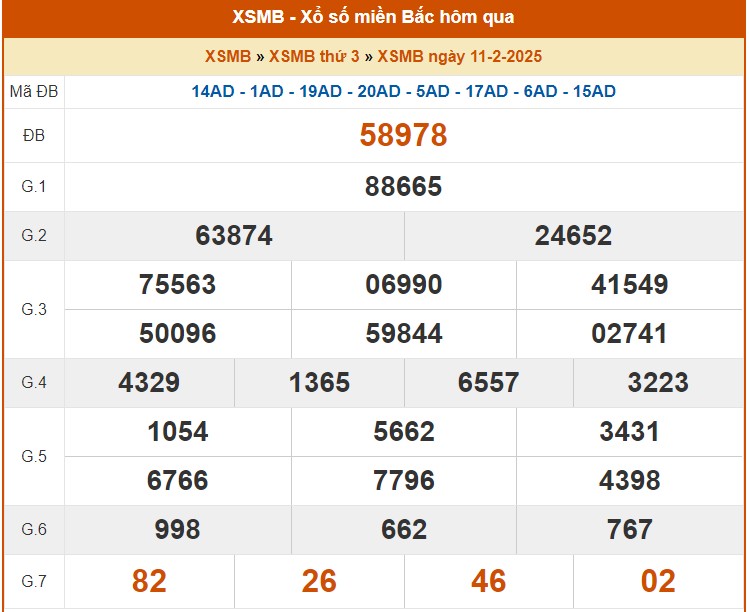This screenshot has height=612, width=749.
Task: Select G.3 number 59844
Action: (x=404, y=334)
